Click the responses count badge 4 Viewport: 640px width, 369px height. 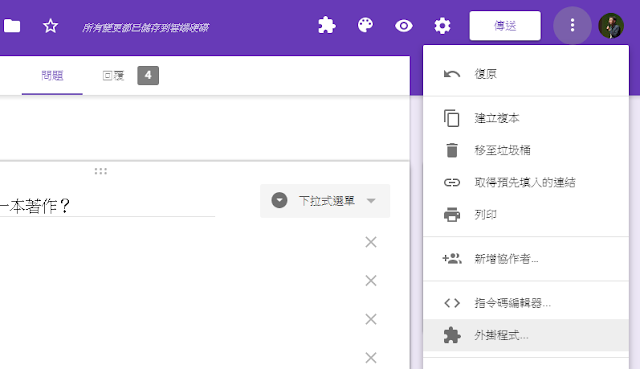click(148, 76)
